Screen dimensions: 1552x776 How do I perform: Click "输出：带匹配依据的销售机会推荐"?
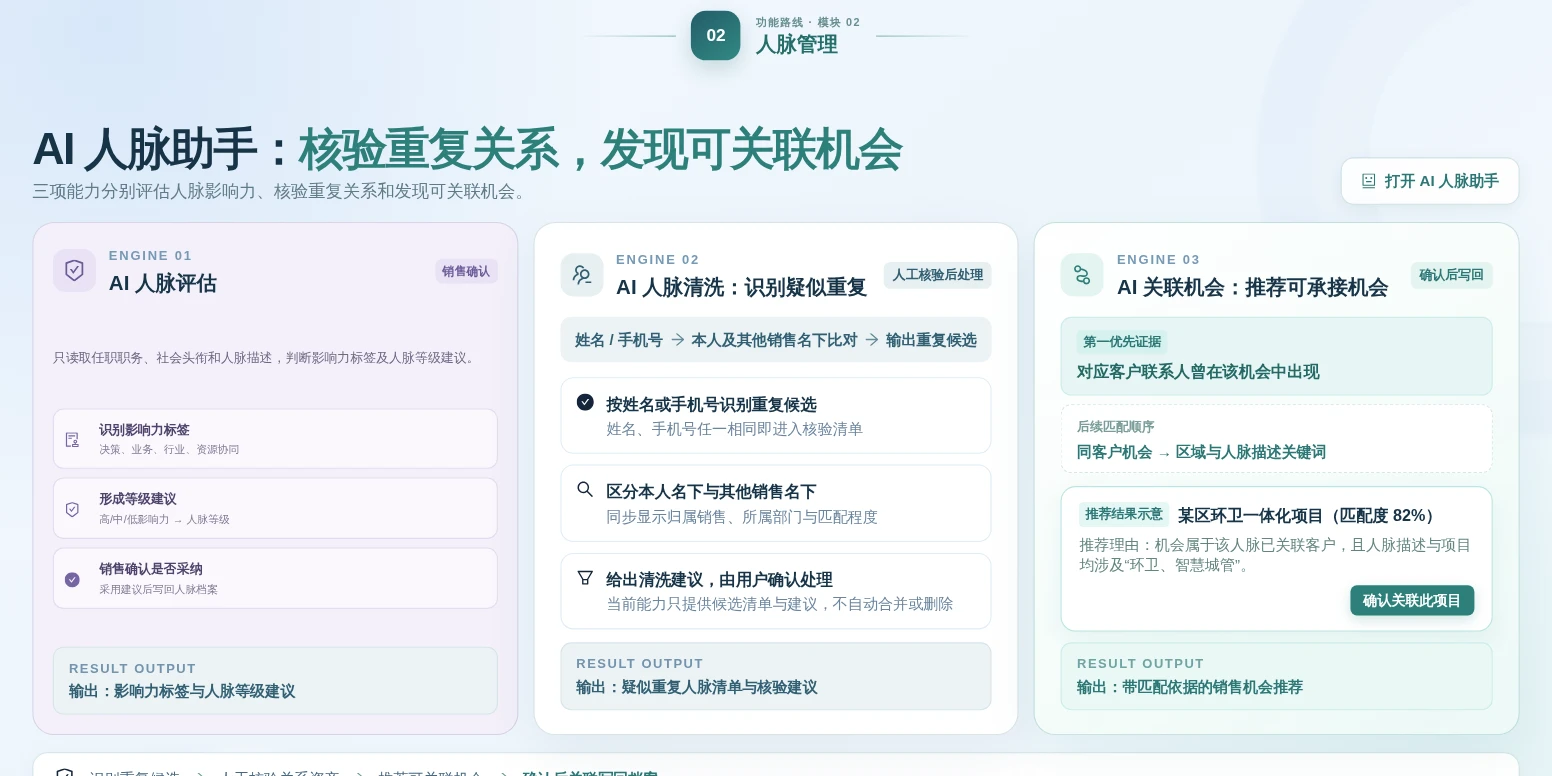(1190, 687)
